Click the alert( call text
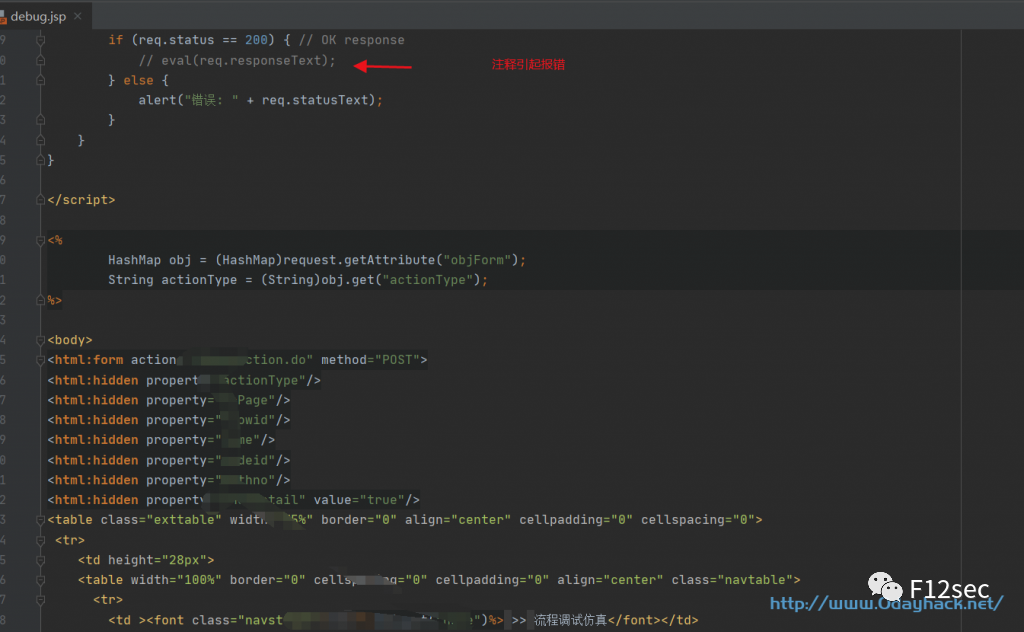 click(161, 100)
